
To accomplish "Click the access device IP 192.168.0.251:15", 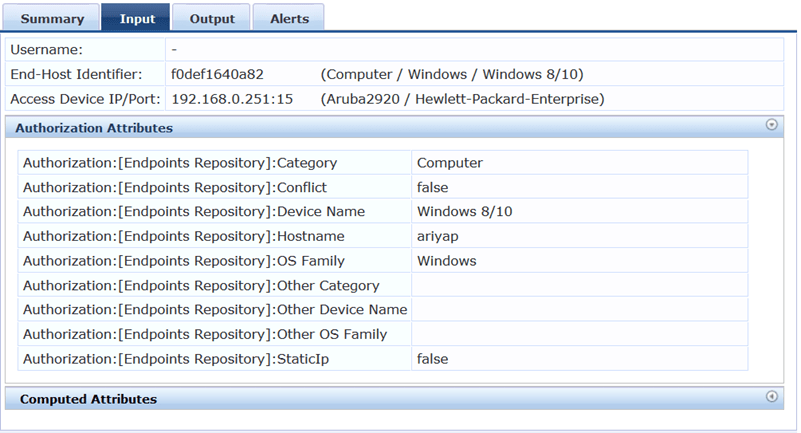I will 232,99.
